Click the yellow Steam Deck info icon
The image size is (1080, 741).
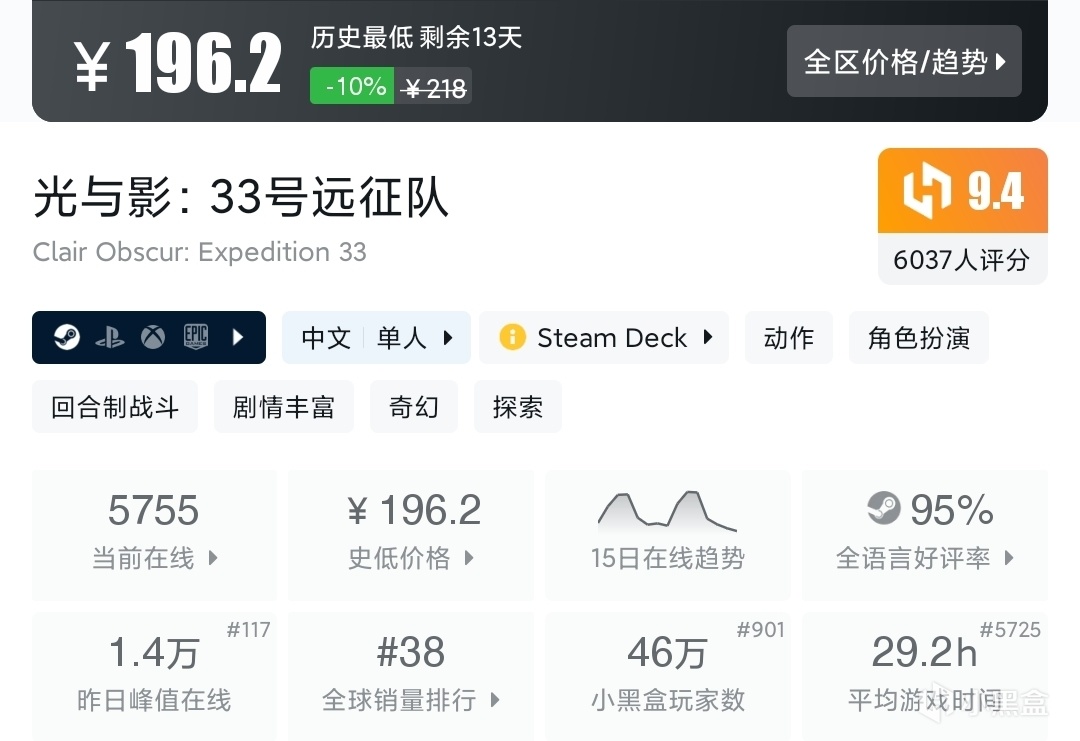(512, 338)
